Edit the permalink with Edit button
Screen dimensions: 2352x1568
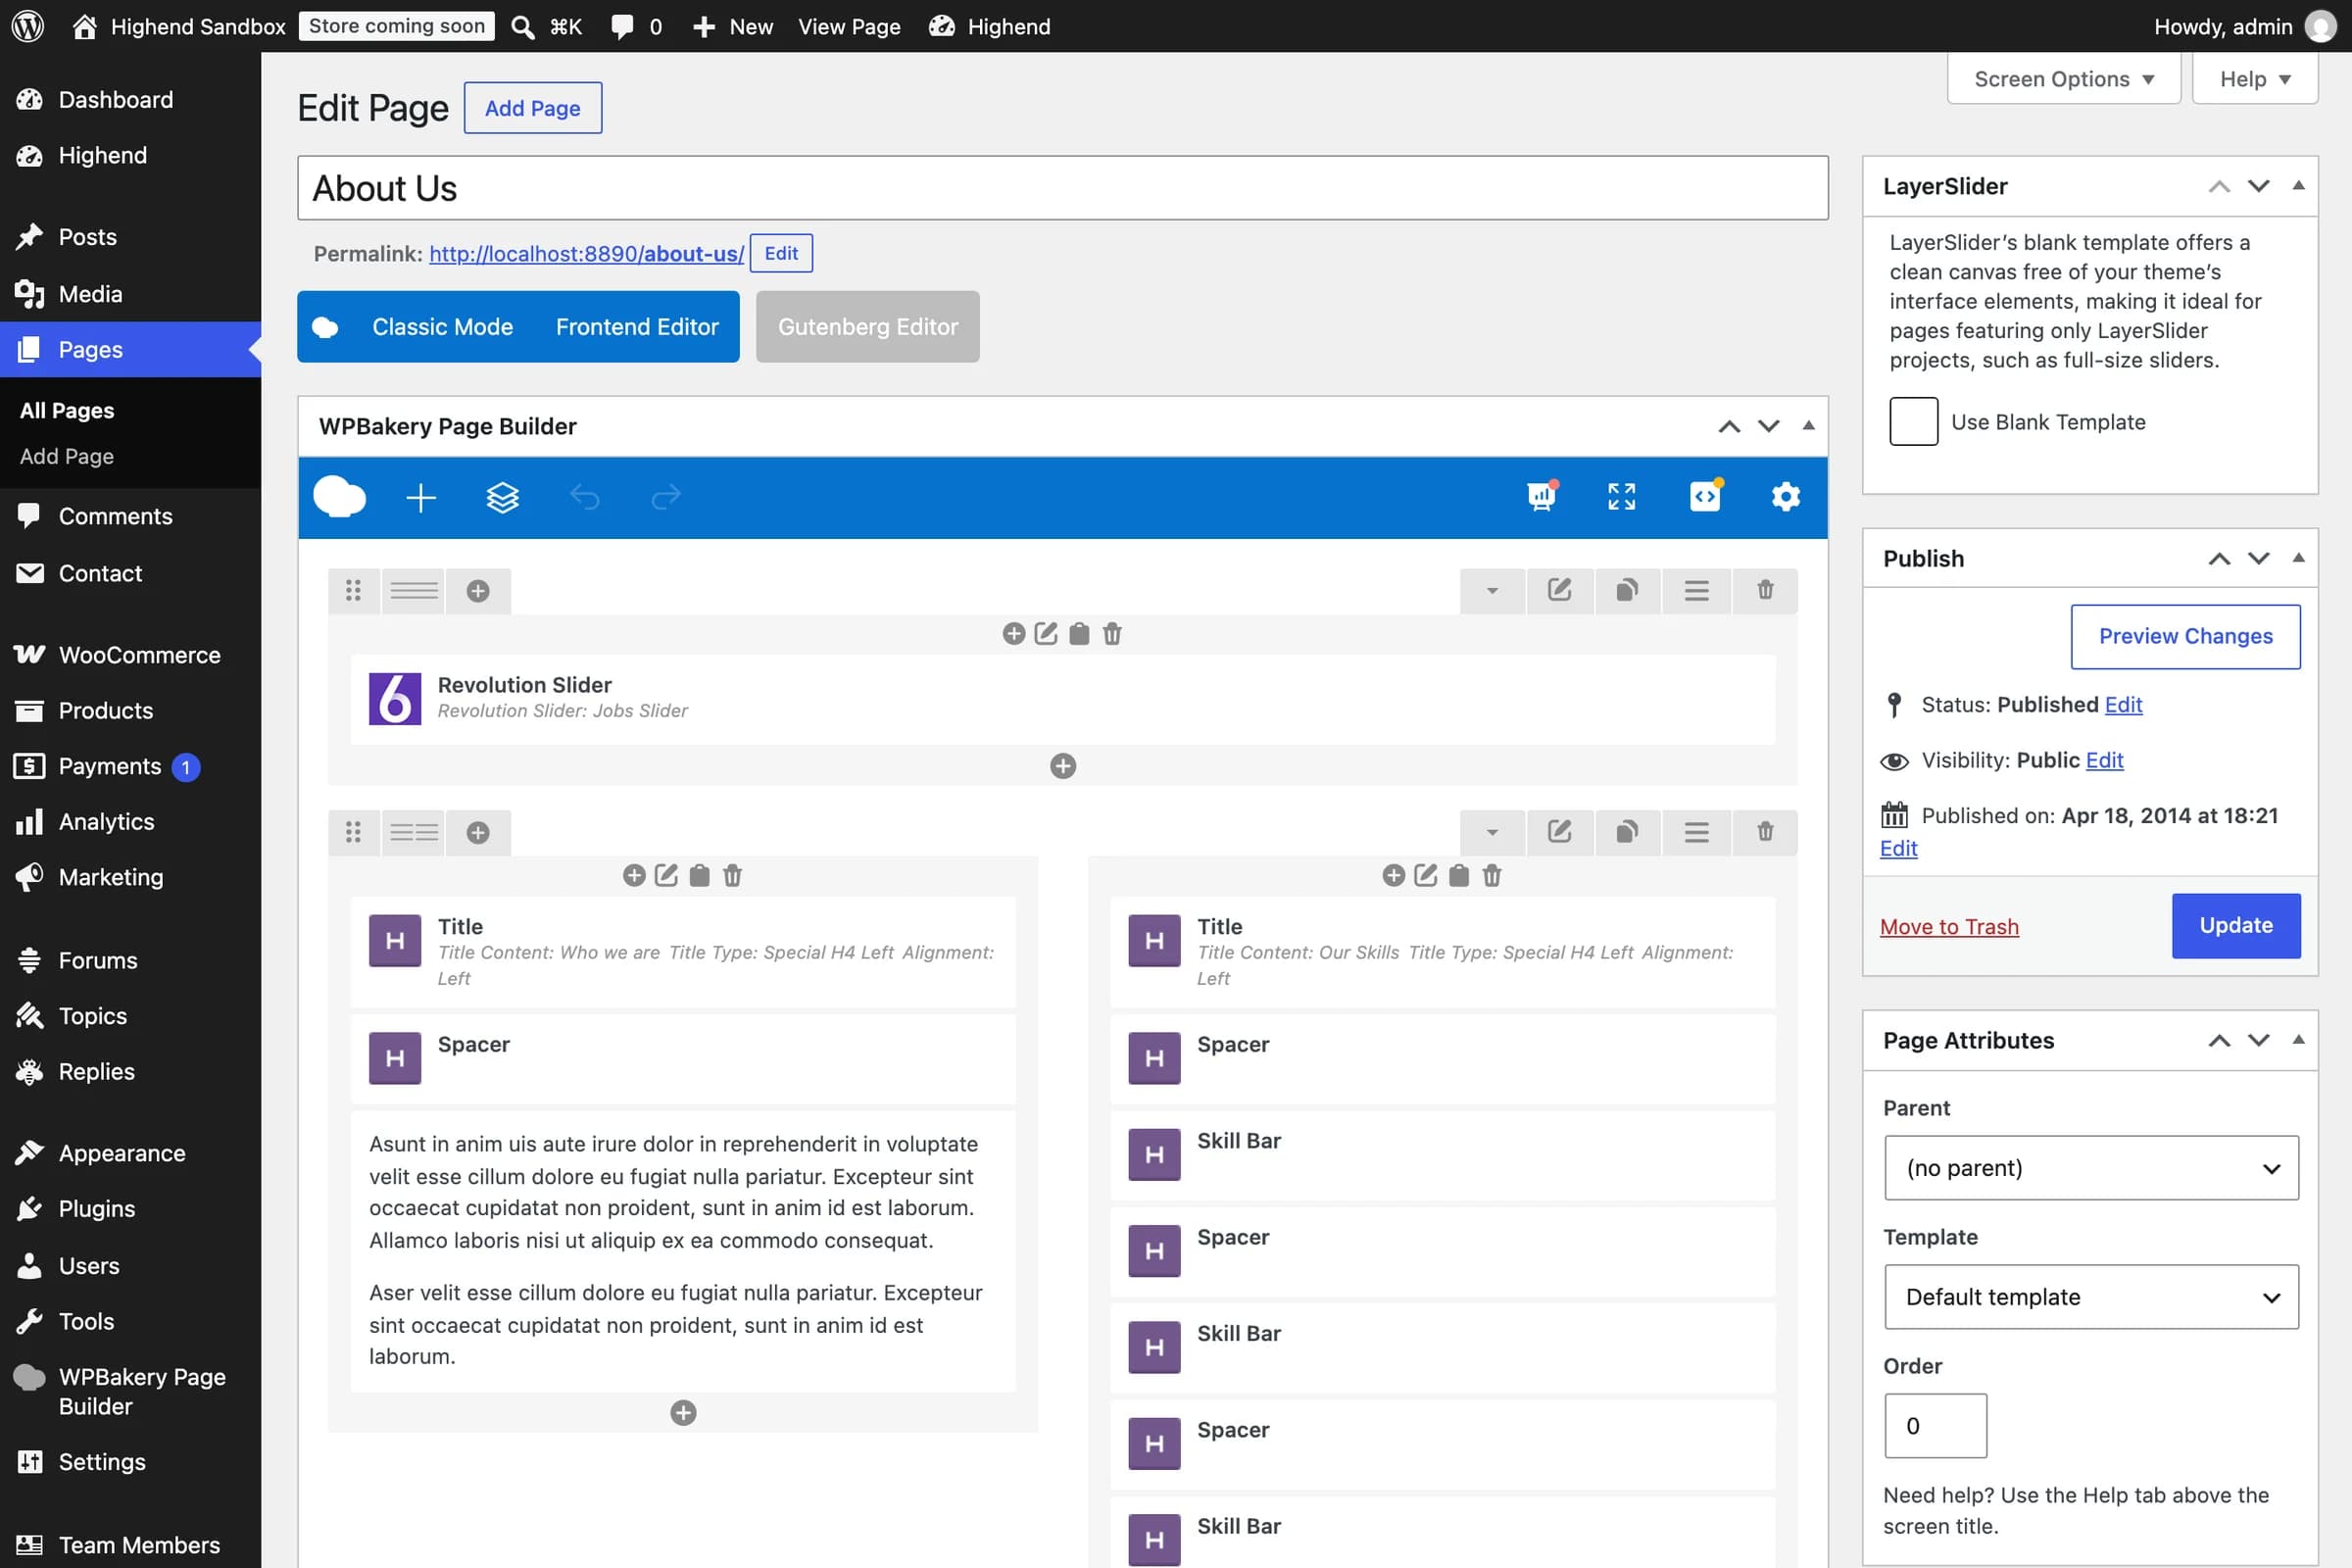click(781, 253)
